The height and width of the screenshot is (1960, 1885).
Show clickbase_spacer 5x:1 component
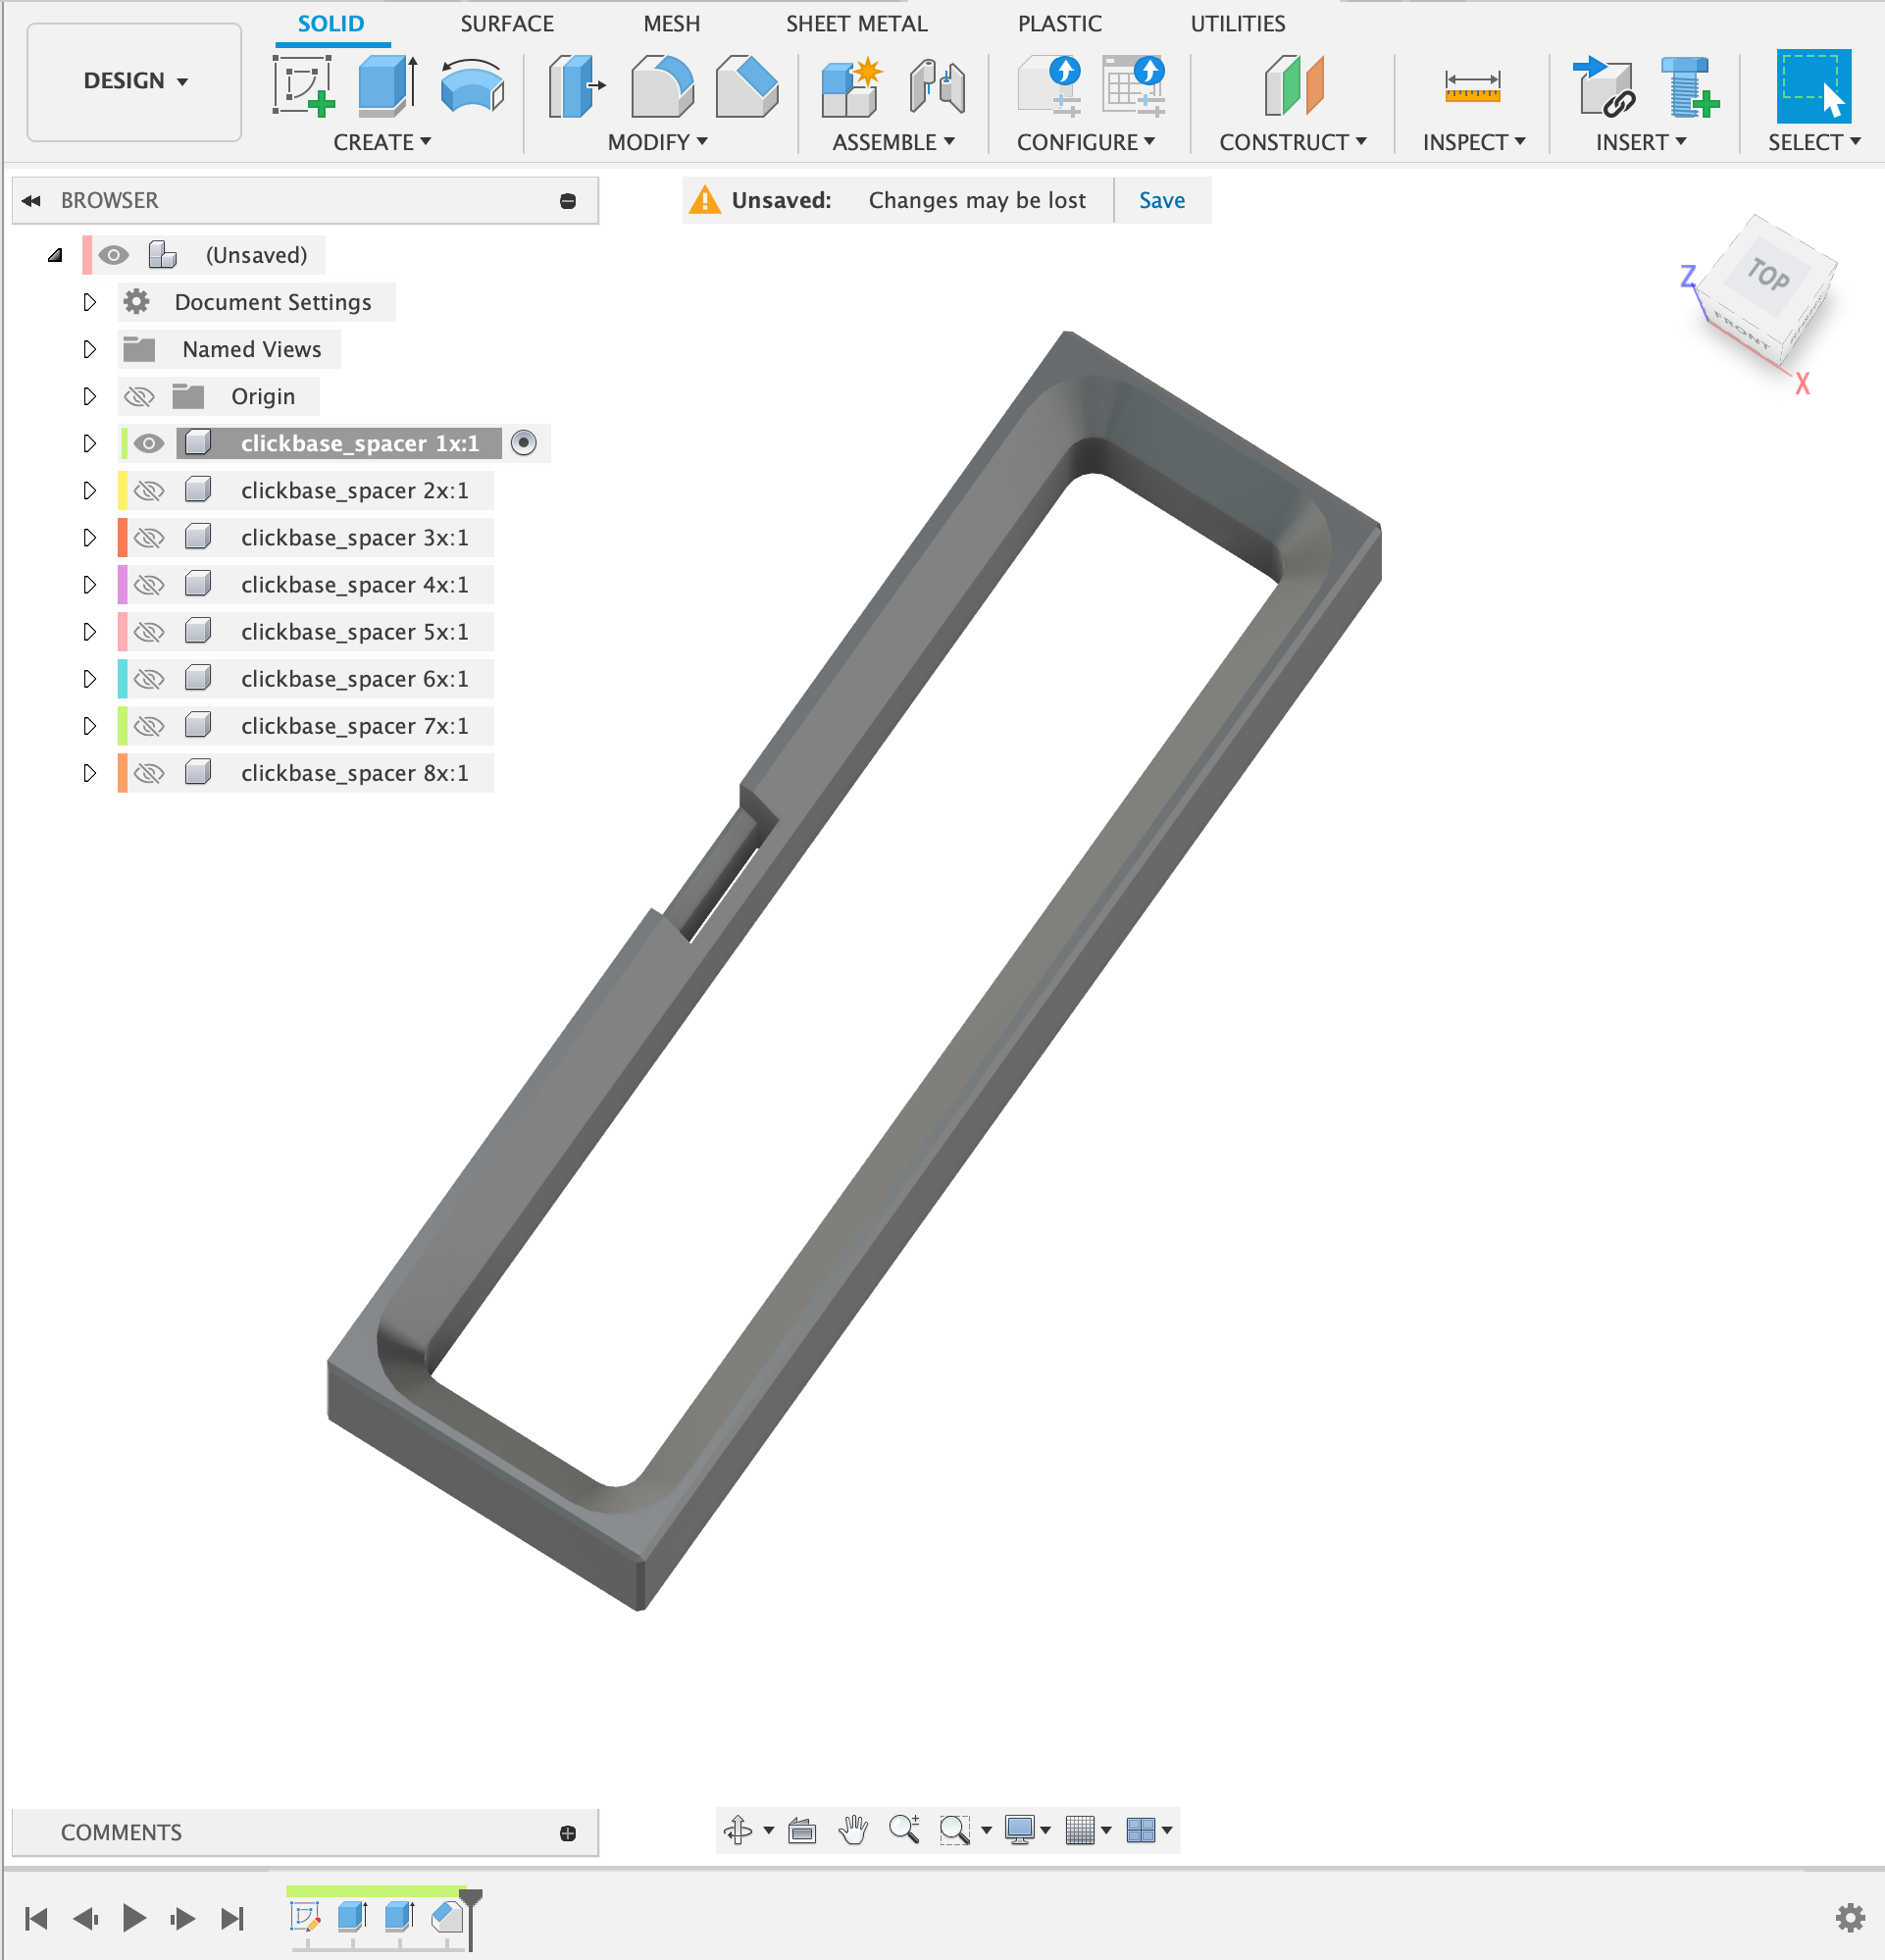point(149,631)
